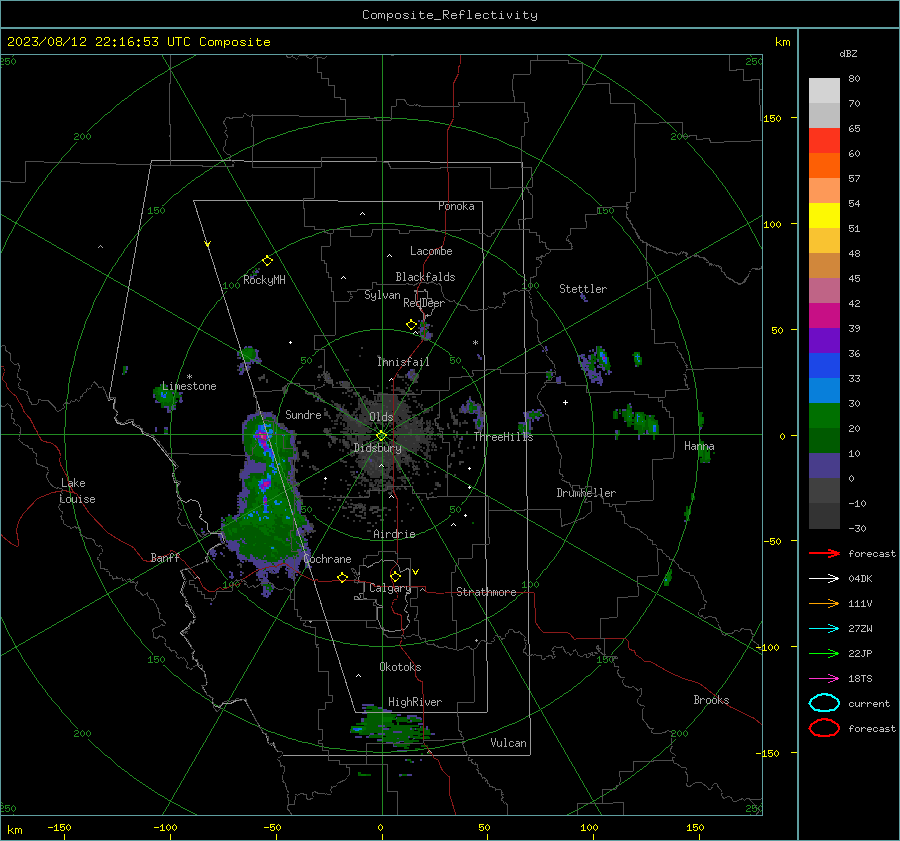The width and height of the screenshot is (900, 841).
Task: Click the red forecast arrow in legend
Action: click(x=824, y=553)
